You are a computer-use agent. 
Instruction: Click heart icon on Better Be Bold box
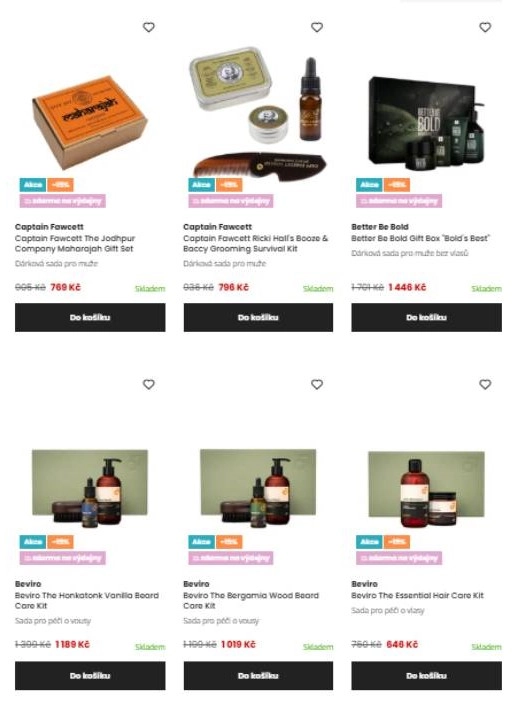pos(485,28)
